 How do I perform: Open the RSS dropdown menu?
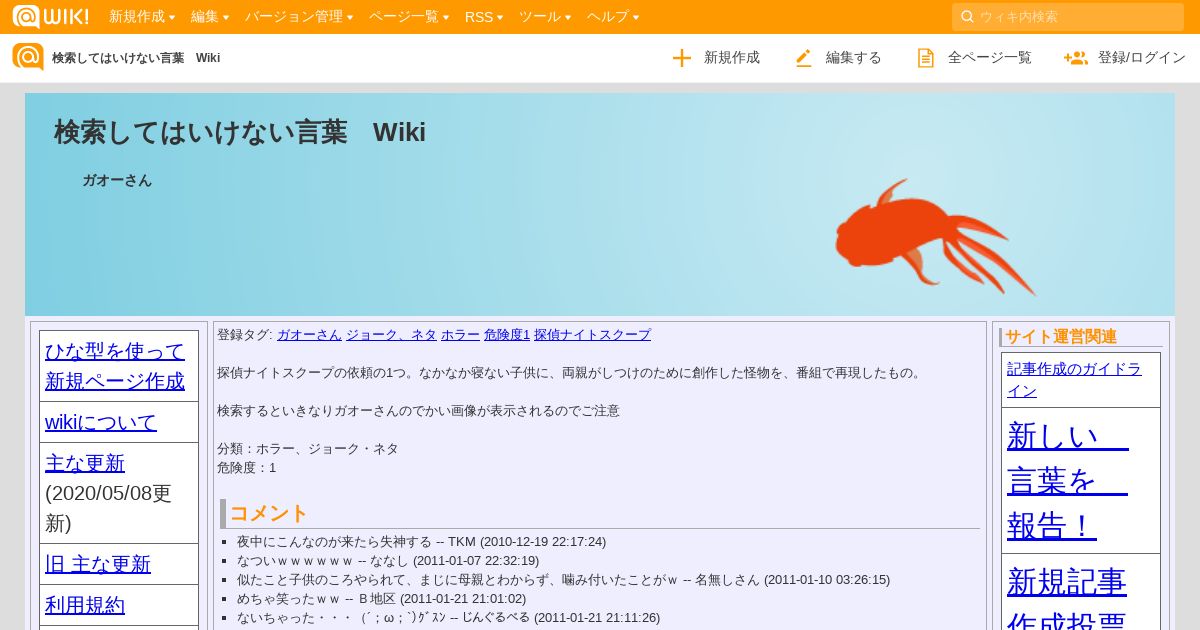[484, 17]
